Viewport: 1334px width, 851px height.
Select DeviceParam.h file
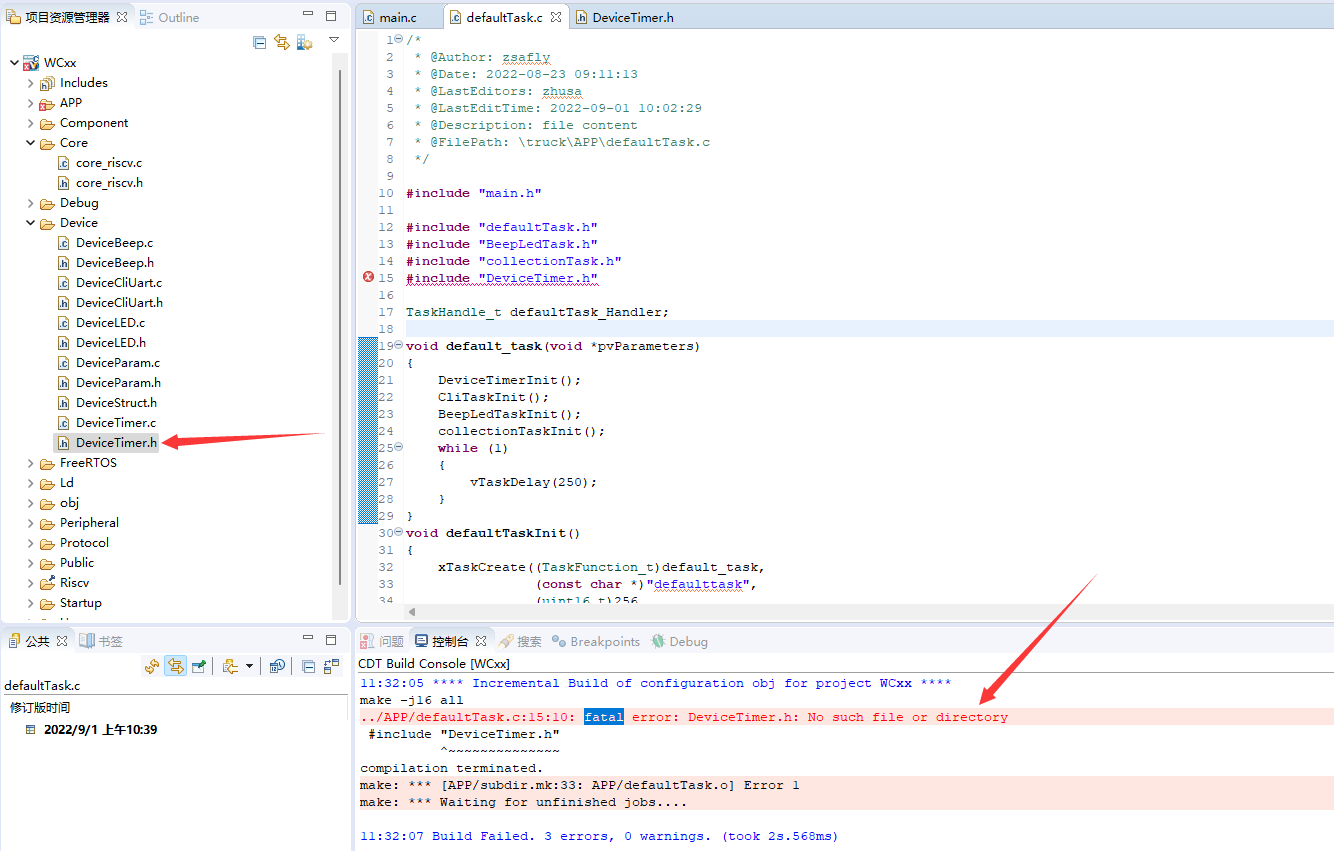coord(118,383)
